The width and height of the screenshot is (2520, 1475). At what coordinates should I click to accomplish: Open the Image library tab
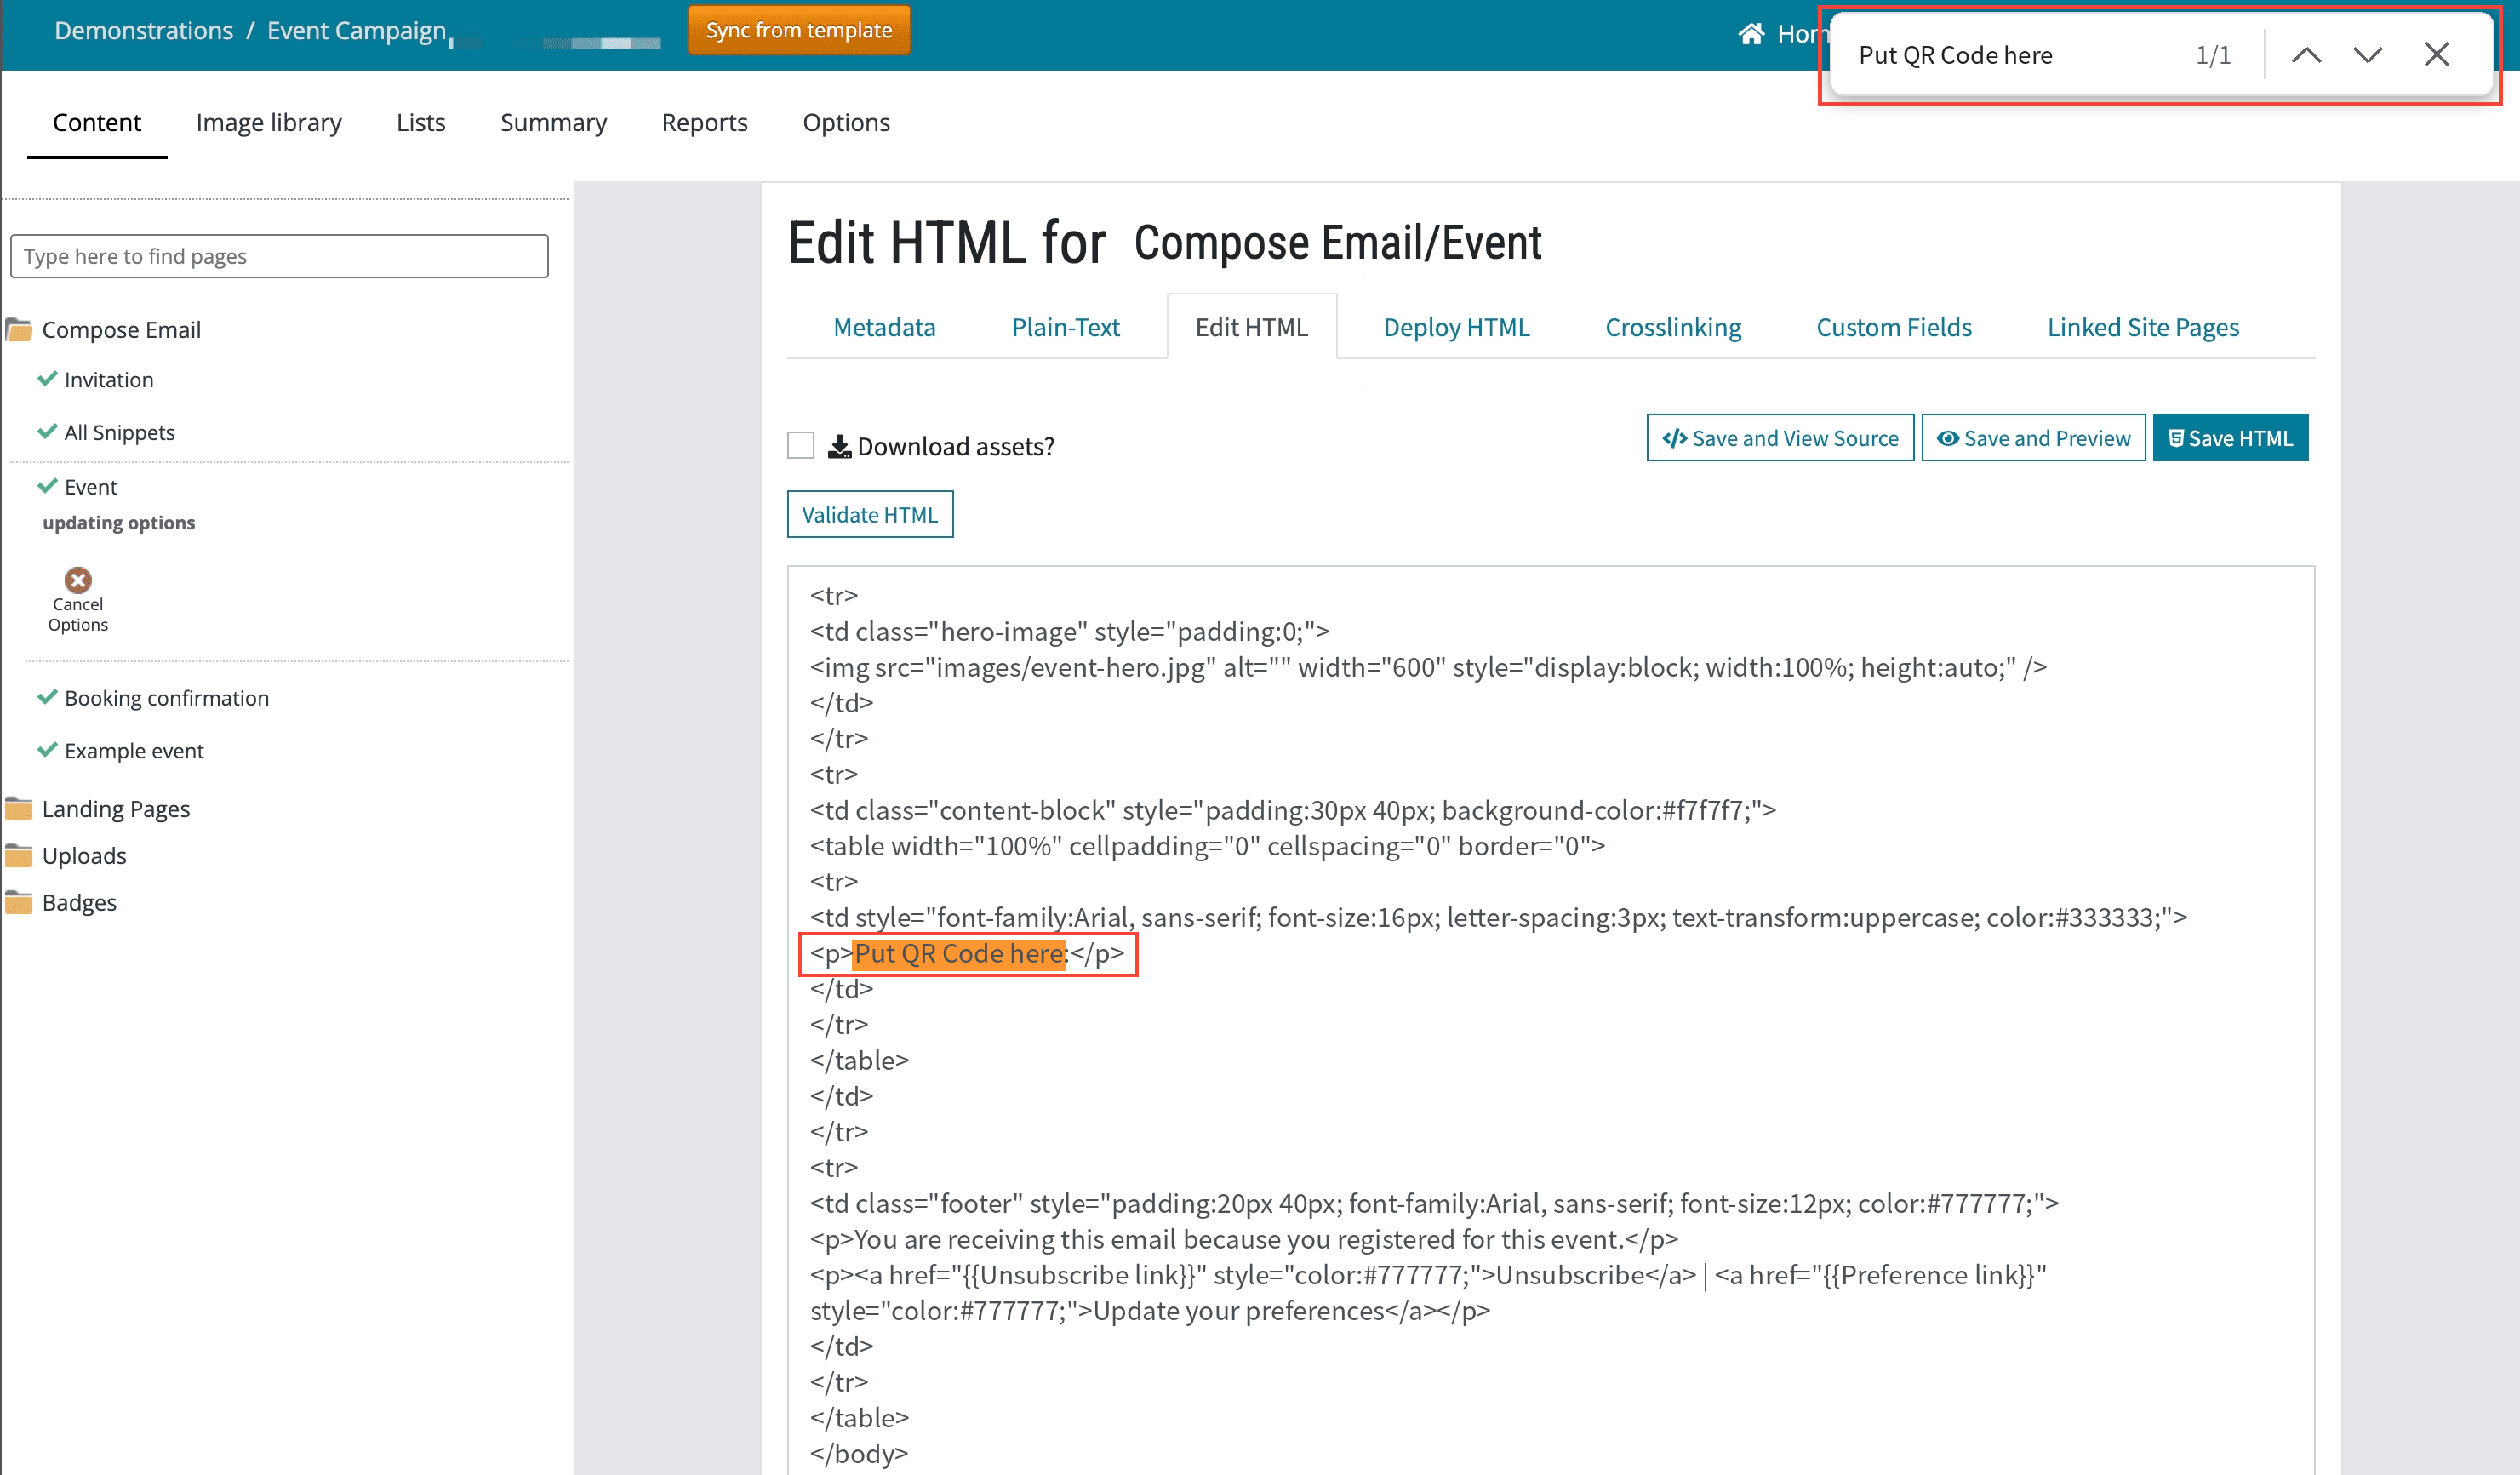pyautogui.click(x=268, y=122)
